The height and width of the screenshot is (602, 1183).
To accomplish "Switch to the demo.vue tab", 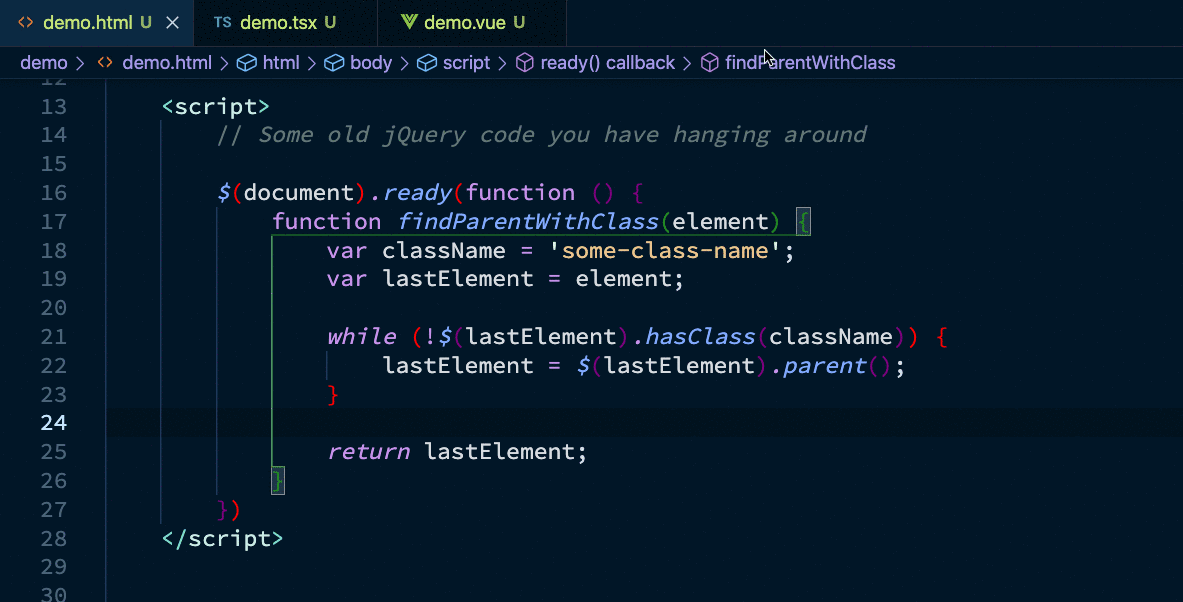I will (x=472, y=23).
